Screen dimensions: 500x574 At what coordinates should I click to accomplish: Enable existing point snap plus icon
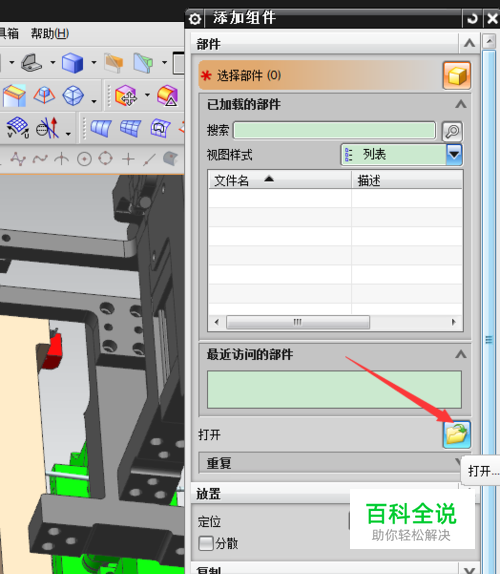[x=128, y=159]
